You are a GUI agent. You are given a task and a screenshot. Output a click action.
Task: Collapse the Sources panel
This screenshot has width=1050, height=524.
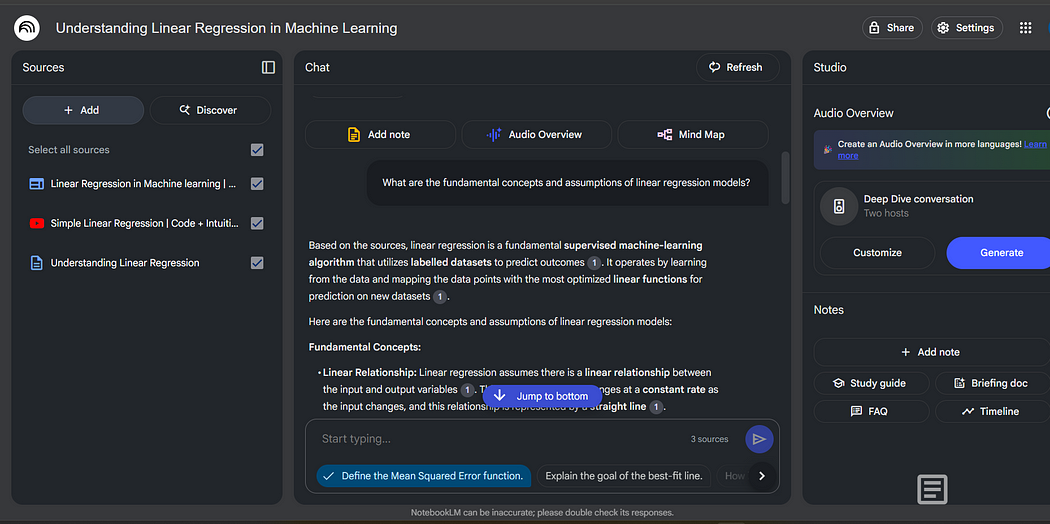[268, 67]
